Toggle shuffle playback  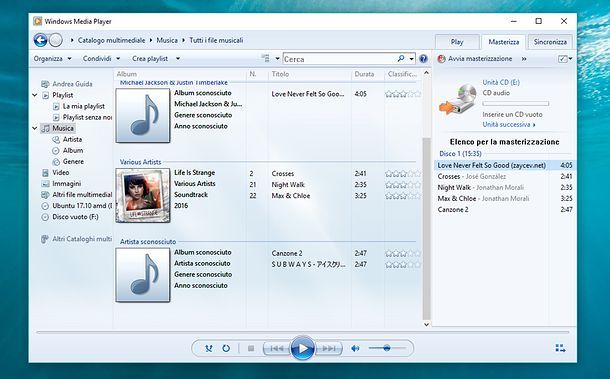coord(209,348)
